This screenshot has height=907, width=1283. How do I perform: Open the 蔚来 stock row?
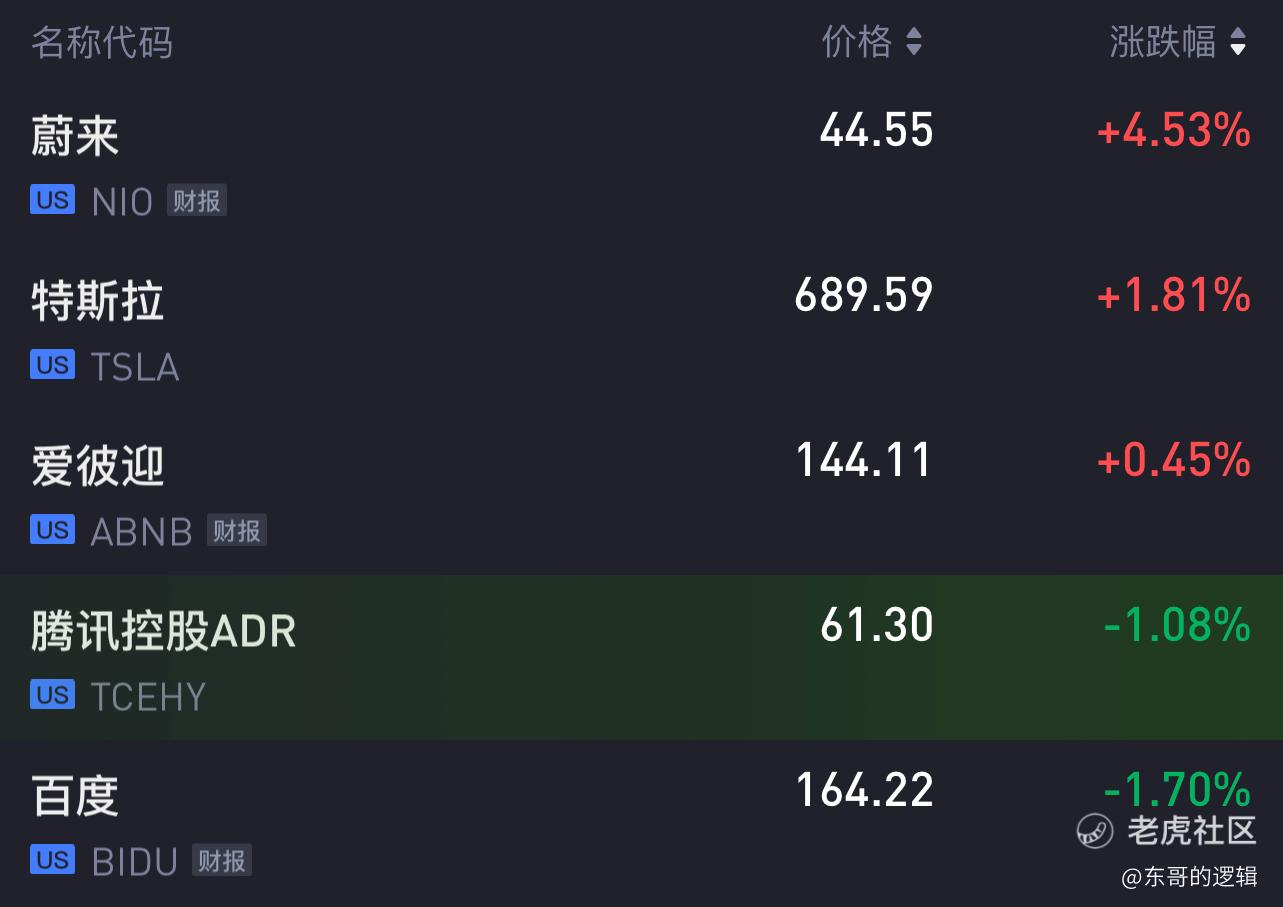tap(641, 164)
